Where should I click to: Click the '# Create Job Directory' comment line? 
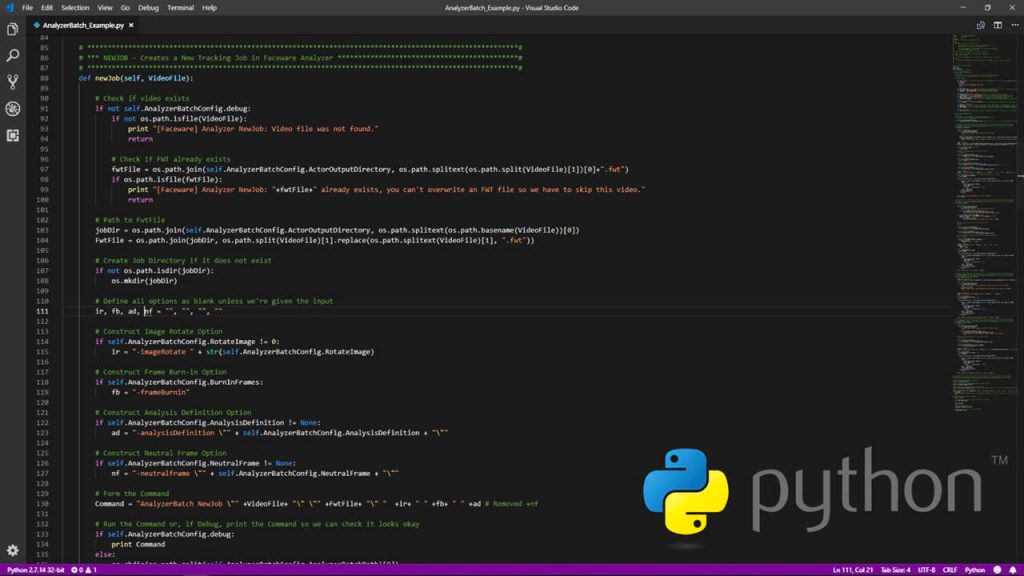[183, 261]
